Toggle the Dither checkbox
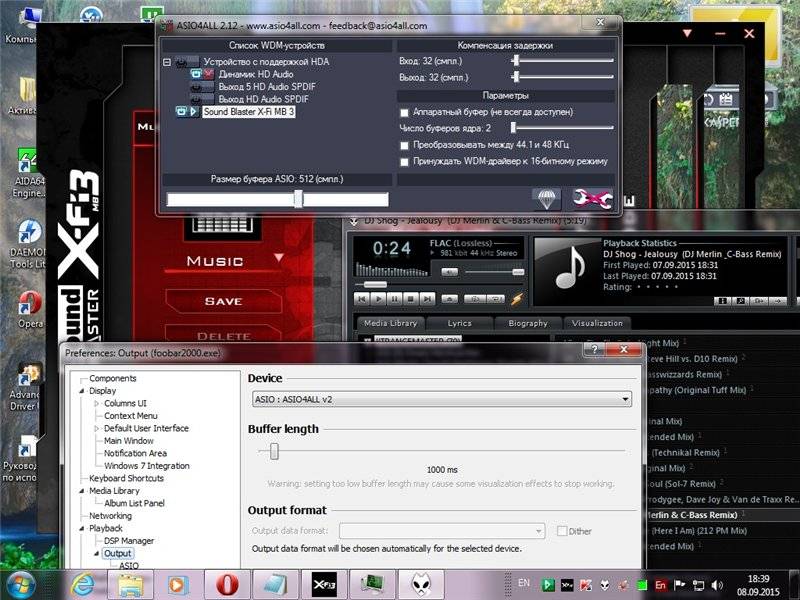The height and width of the screenshot is (600, 800). pos(562,531)
